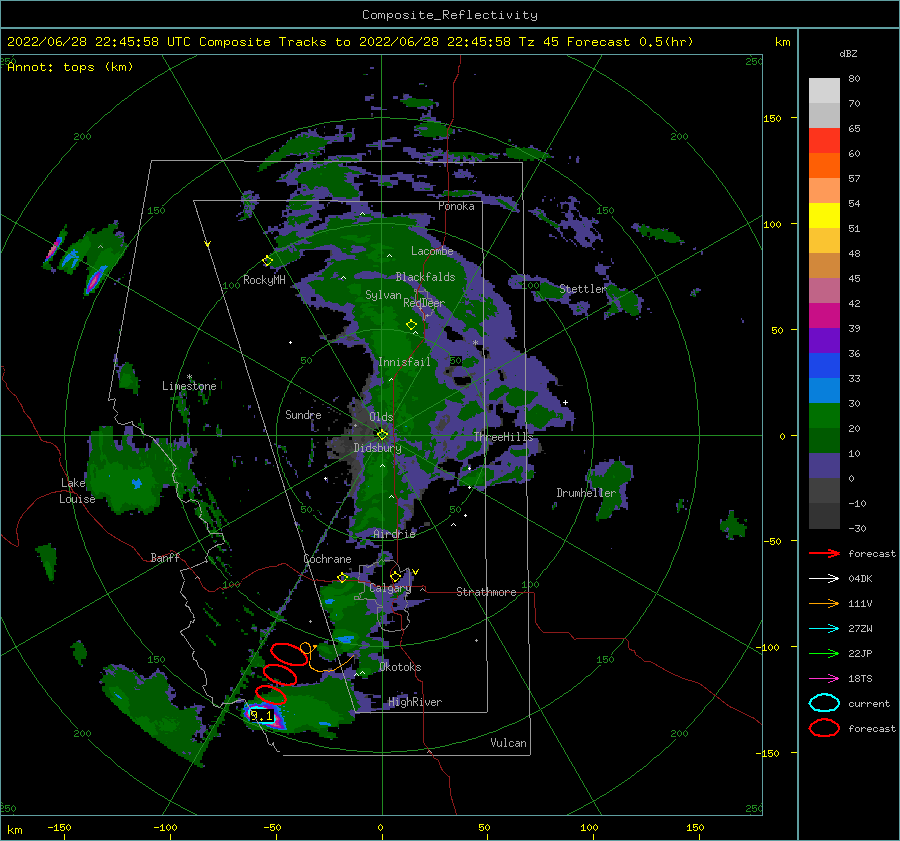Click the Innisfail town label

[404, 362]
